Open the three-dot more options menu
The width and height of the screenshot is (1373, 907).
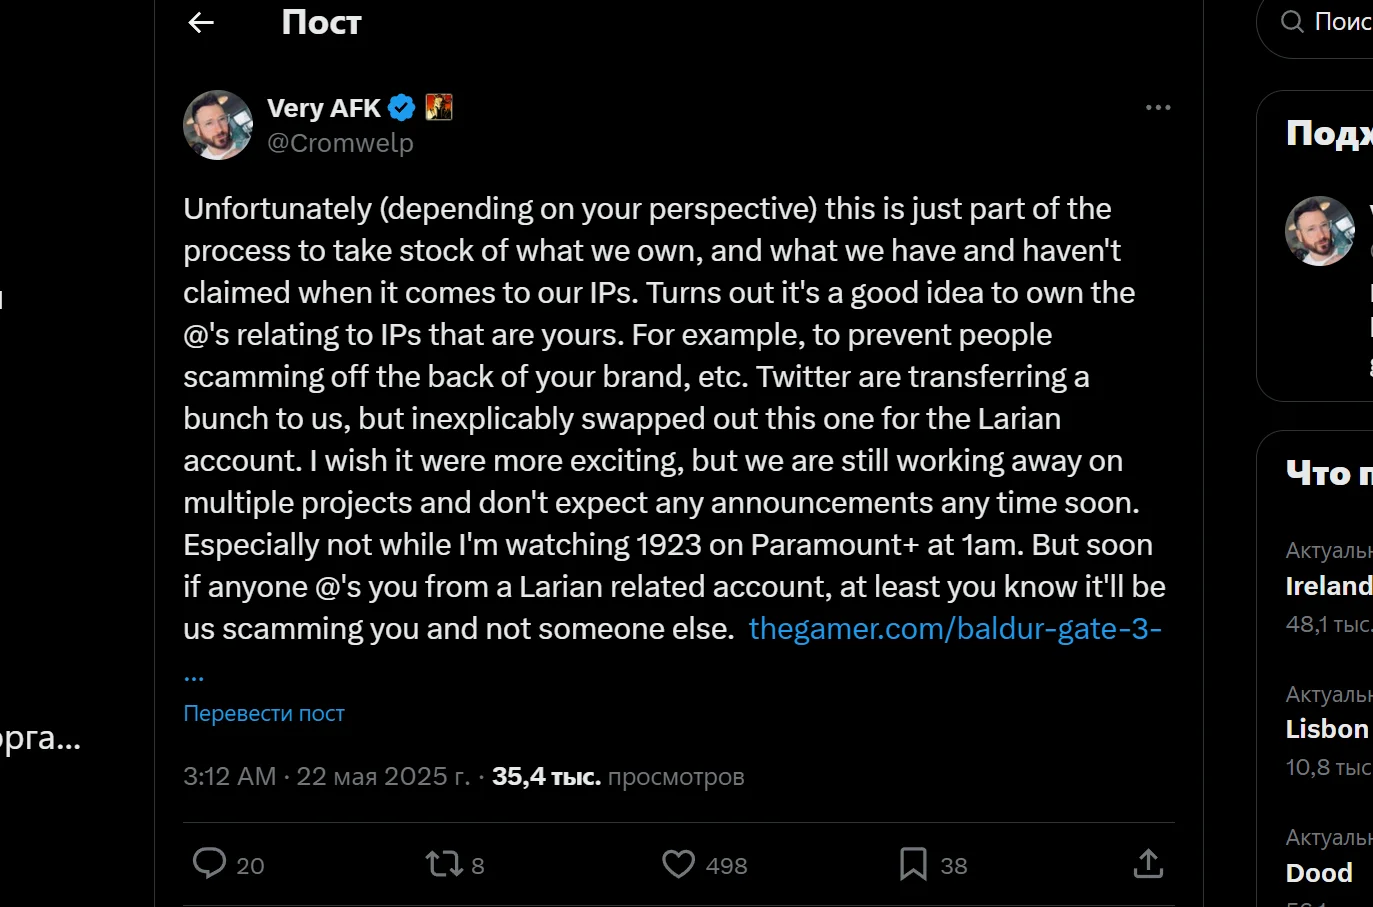pos(1158,107)
